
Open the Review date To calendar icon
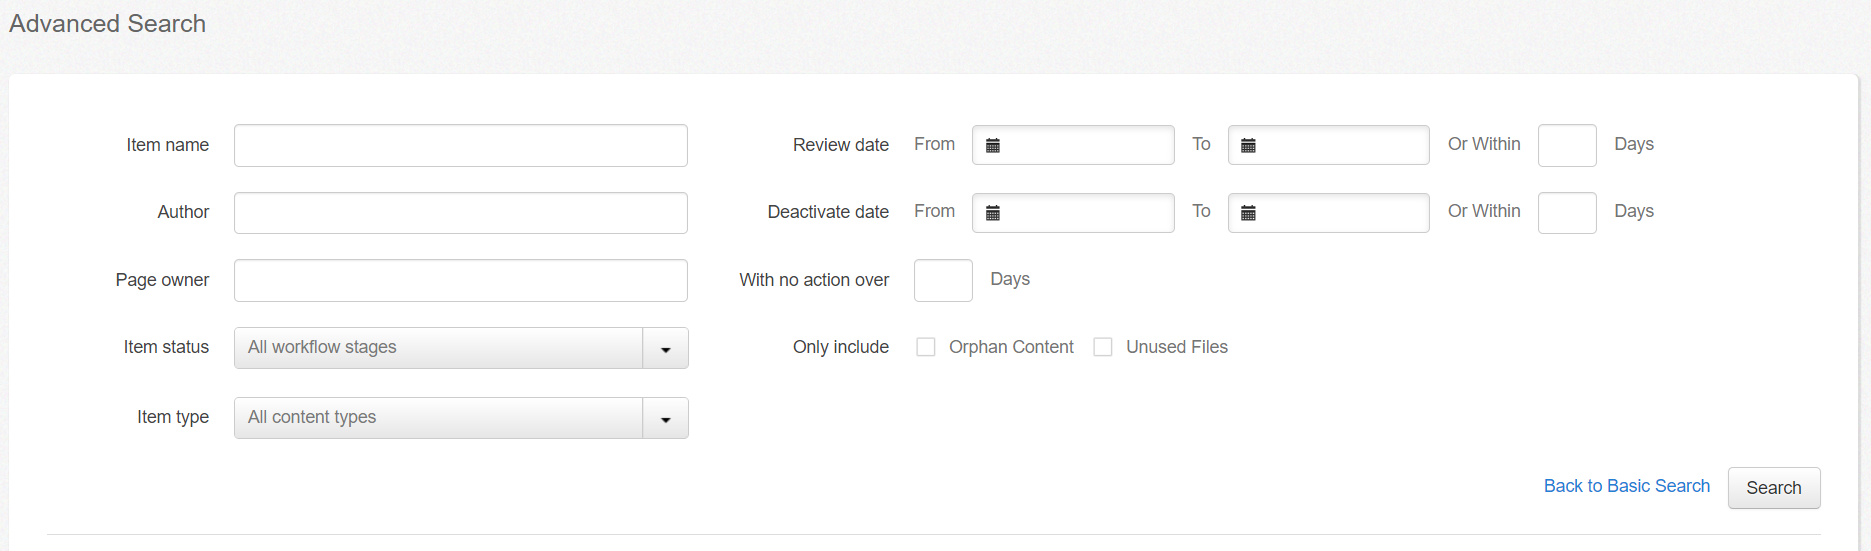pos(1248,146)
